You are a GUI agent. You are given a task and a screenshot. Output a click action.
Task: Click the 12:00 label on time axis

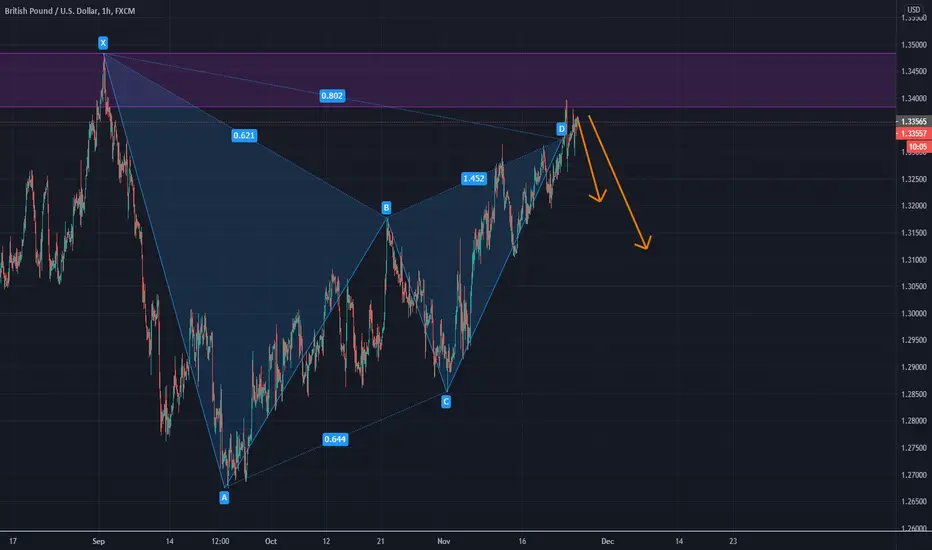click(220, 541)
